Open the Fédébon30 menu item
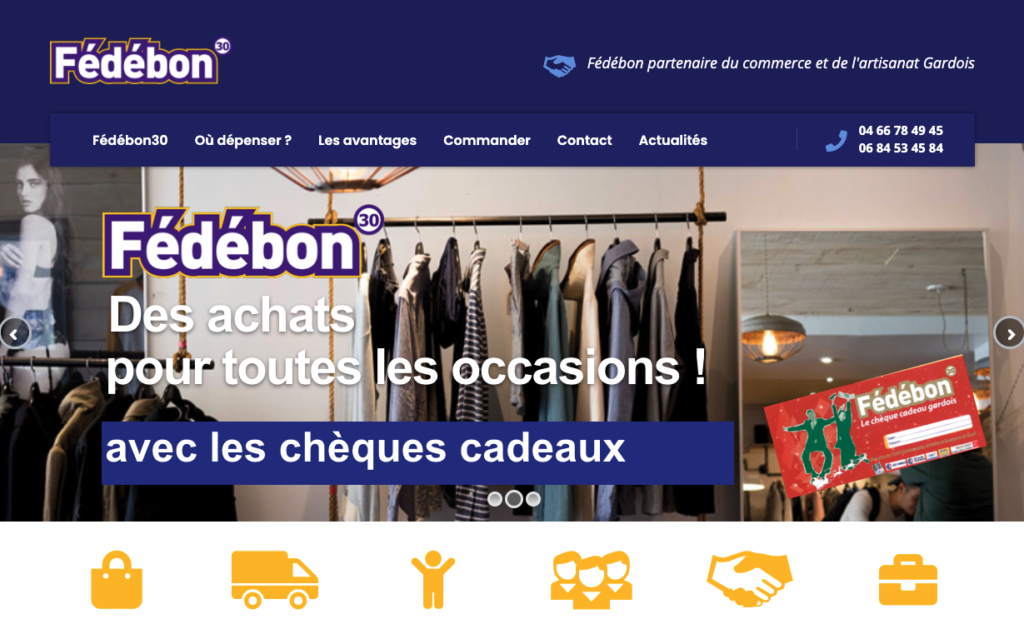This screenshot has width=1024, height=624. click(x=130, y=140)
